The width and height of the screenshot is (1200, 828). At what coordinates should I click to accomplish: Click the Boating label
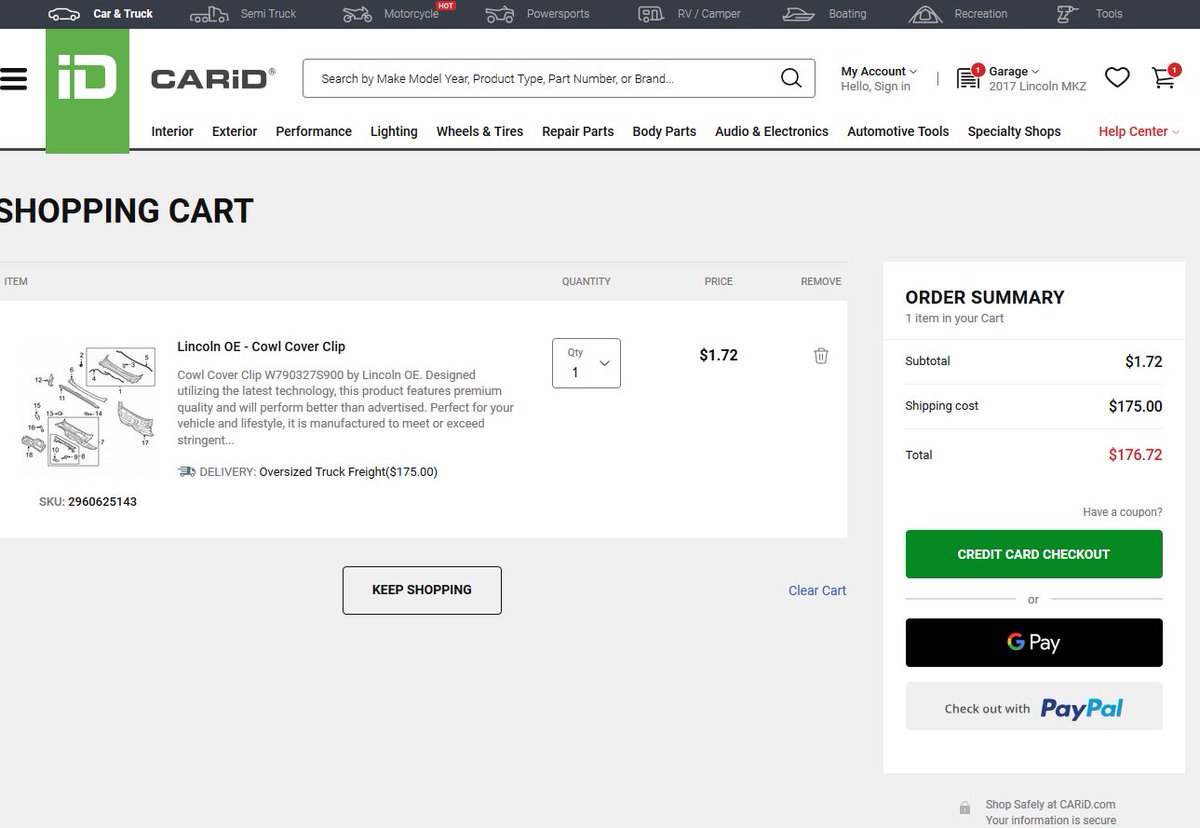coord(847,14)
